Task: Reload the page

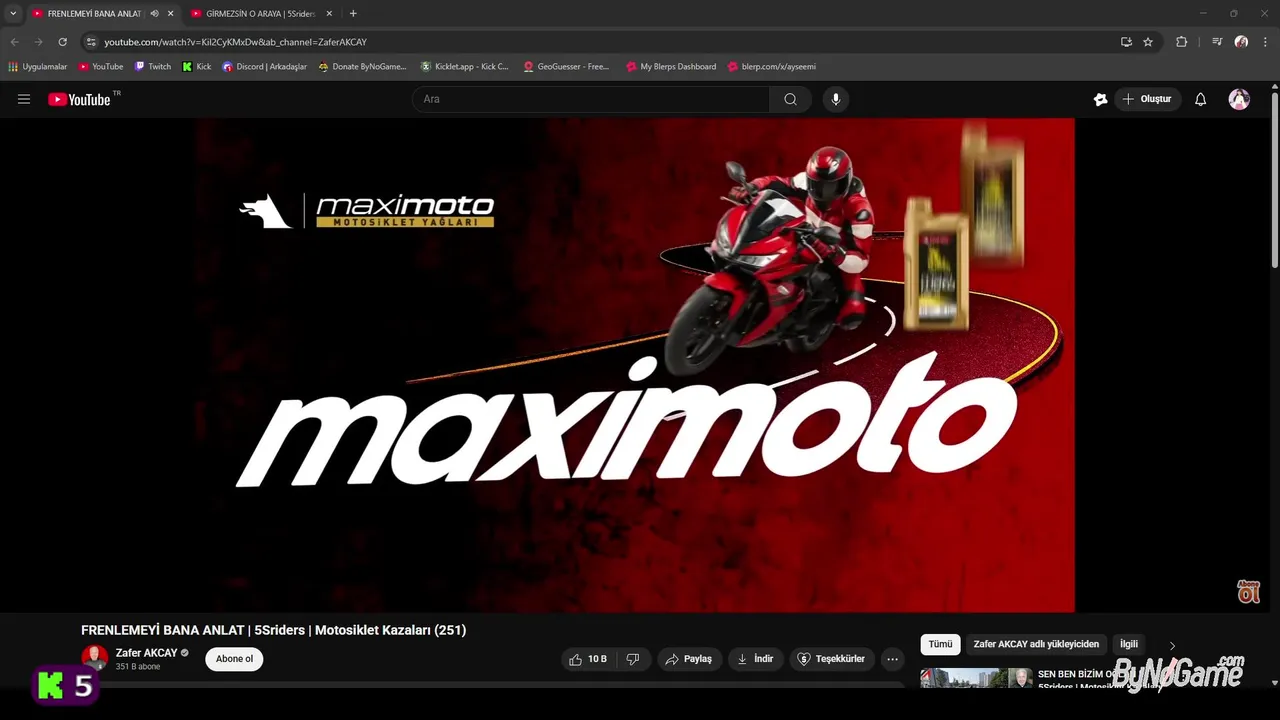Action: [62, 42]
